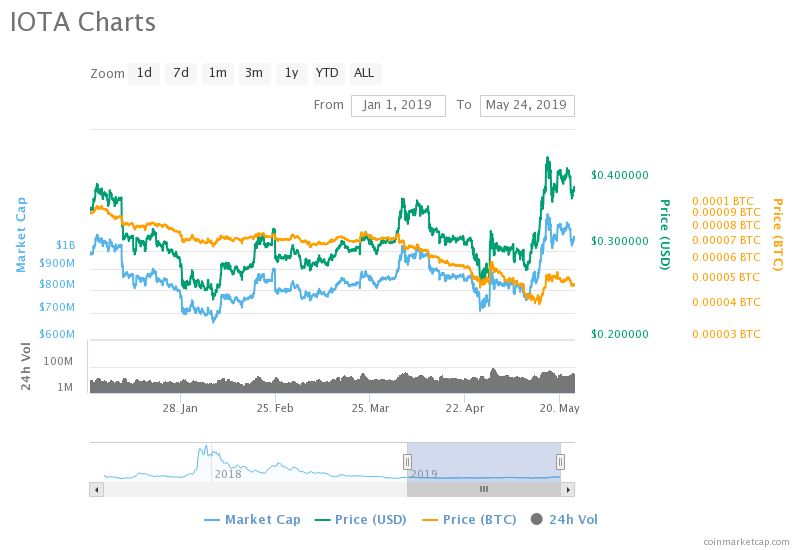Viewport: 800px width, 550px height.
Task: Click the navigator scrollbar right arrow
Action: 568,489
